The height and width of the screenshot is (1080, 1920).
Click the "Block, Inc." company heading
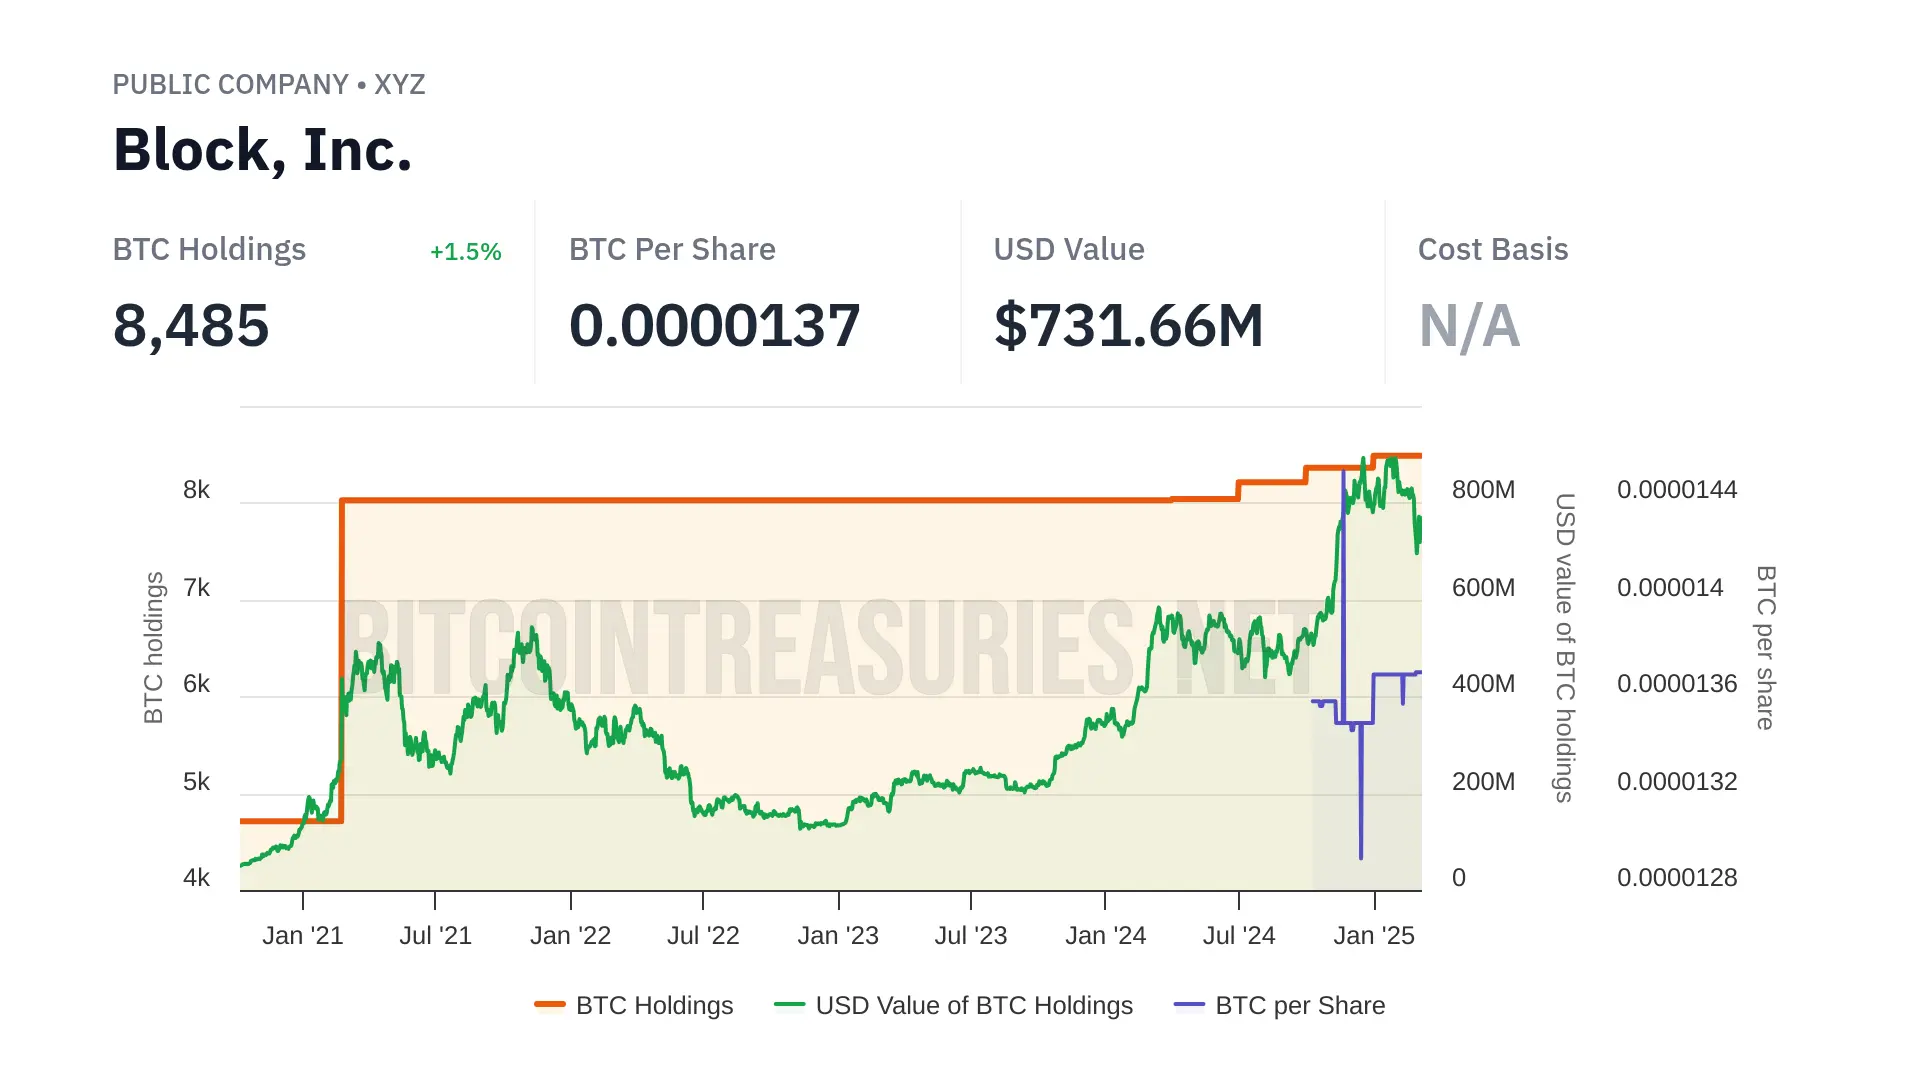pos(262,150)
